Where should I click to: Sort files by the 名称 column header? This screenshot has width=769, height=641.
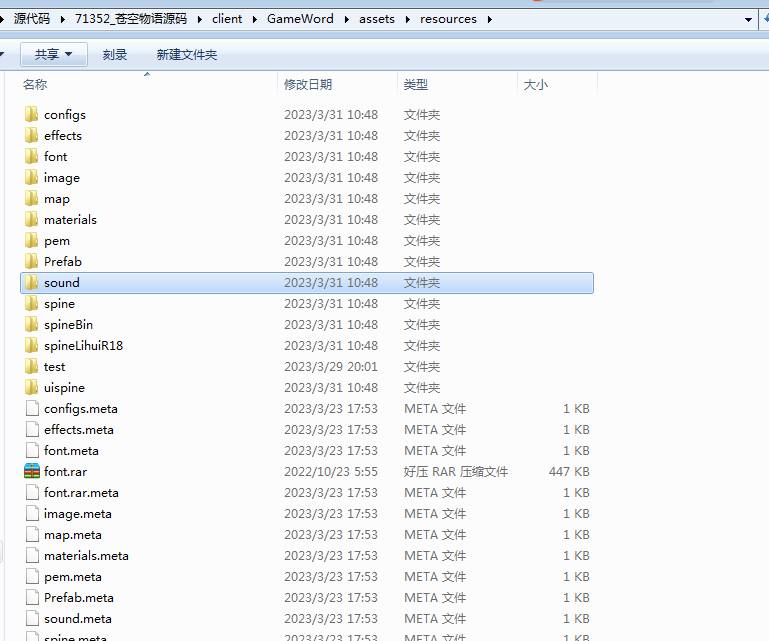(35, 85)
